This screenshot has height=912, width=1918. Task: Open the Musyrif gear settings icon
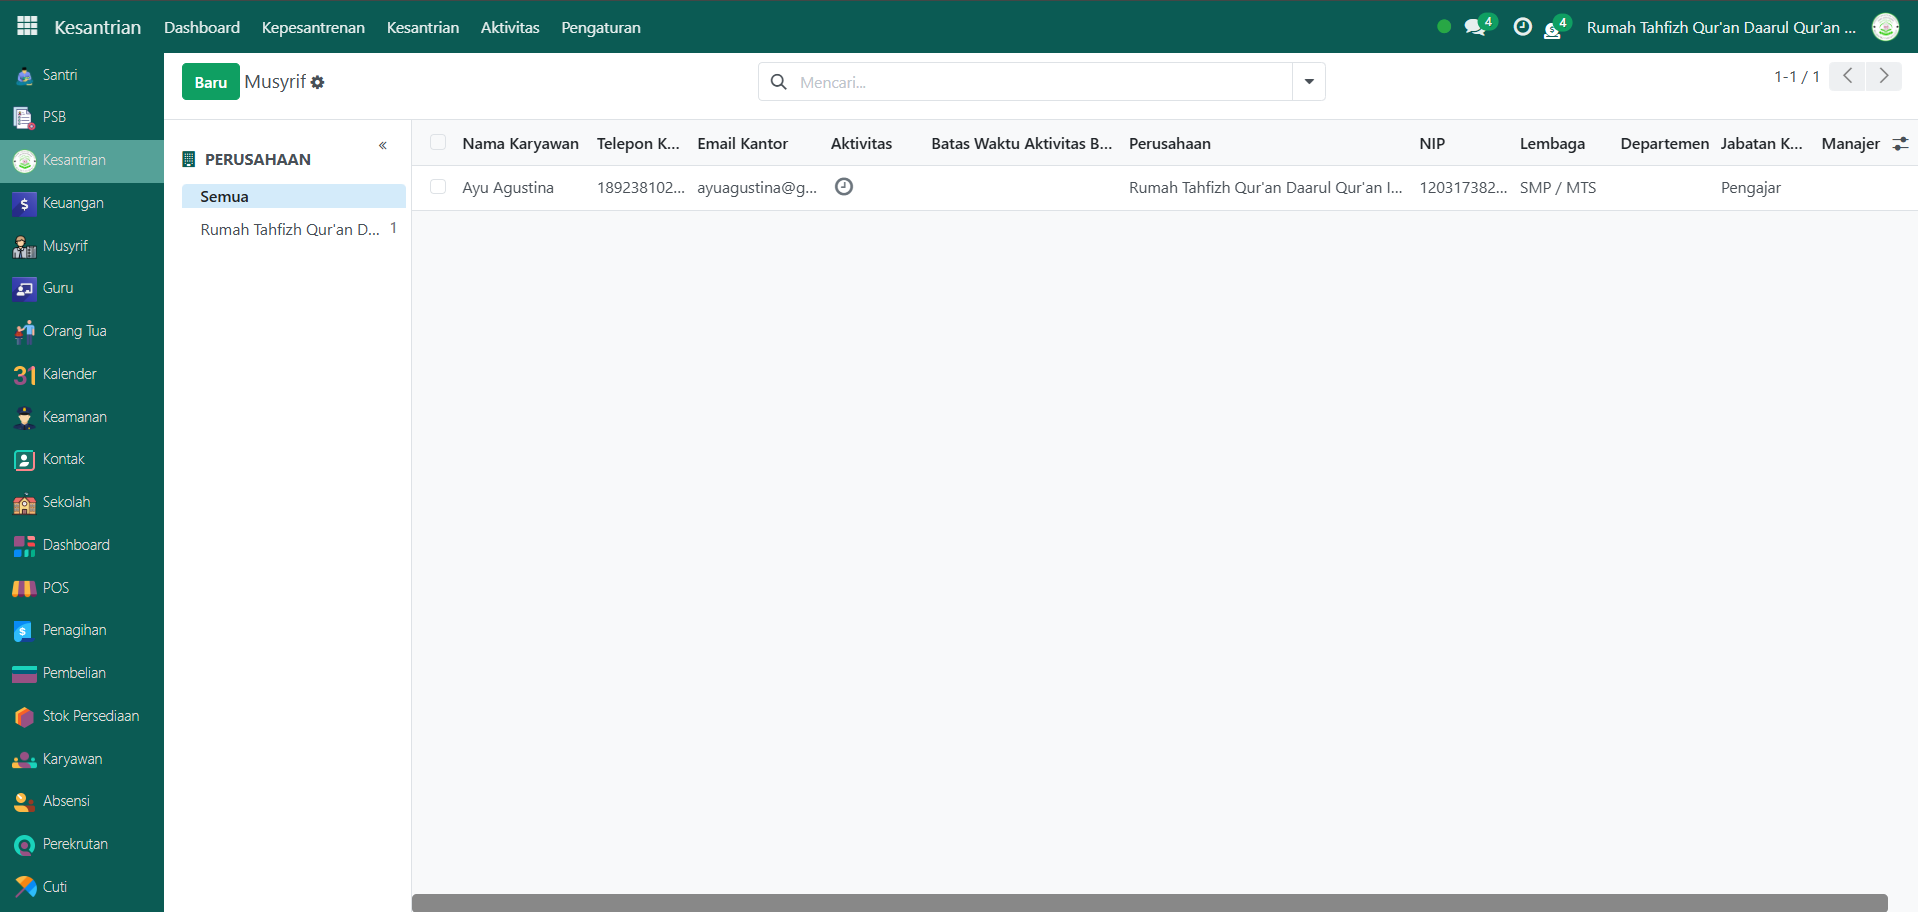(318, 82)
